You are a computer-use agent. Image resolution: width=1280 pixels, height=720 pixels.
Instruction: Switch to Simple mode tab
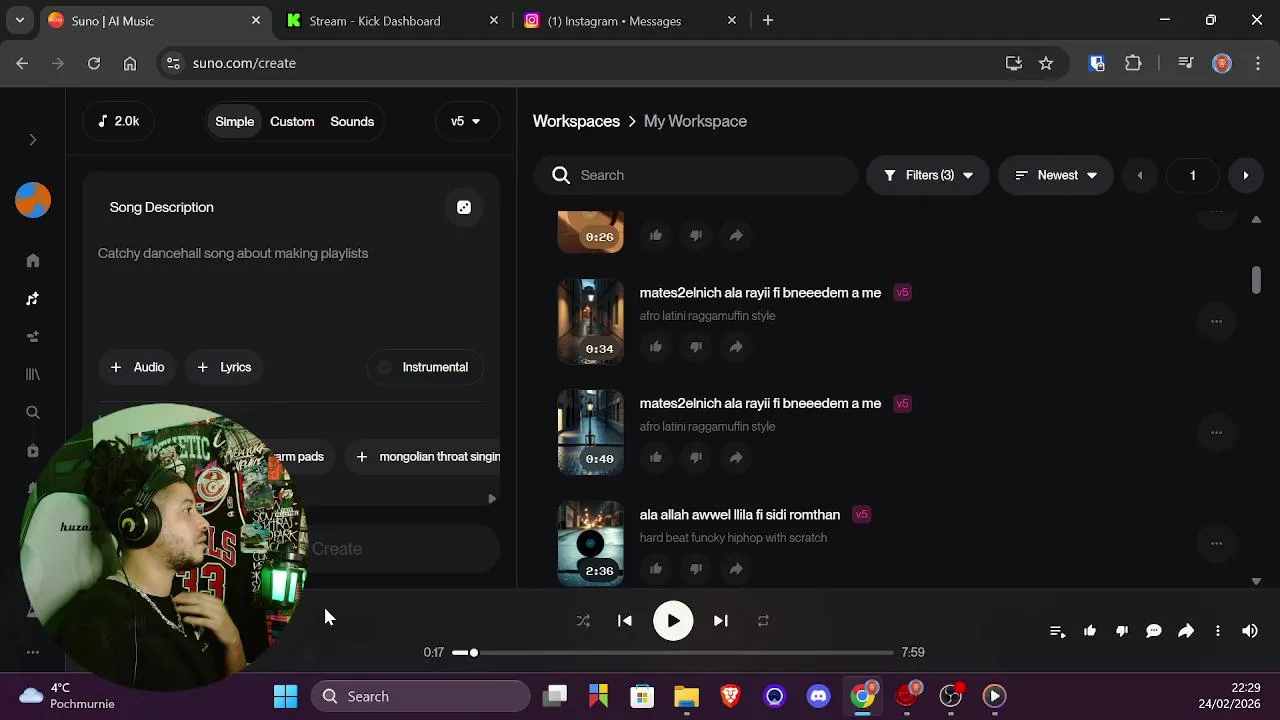(x=235, y=121)
